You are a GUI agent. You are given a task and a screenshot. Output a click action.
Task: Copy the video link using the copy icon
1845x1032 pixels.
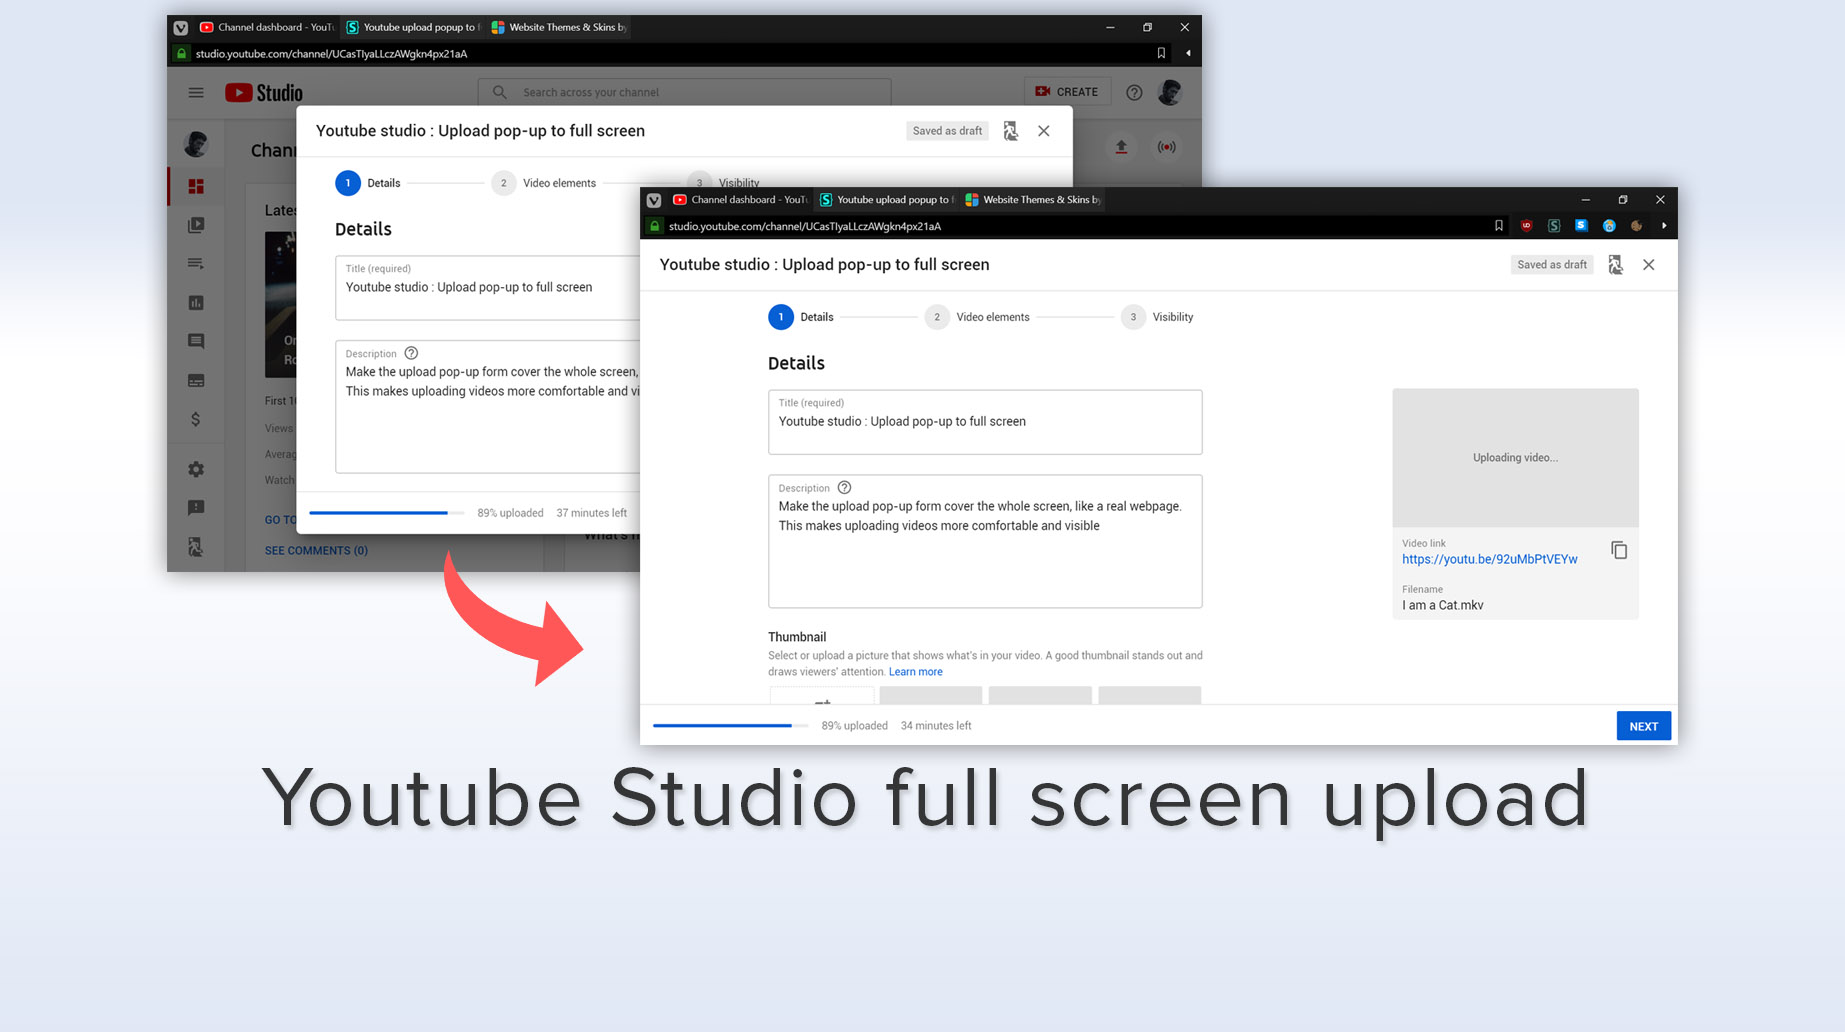coord(1619,550)
